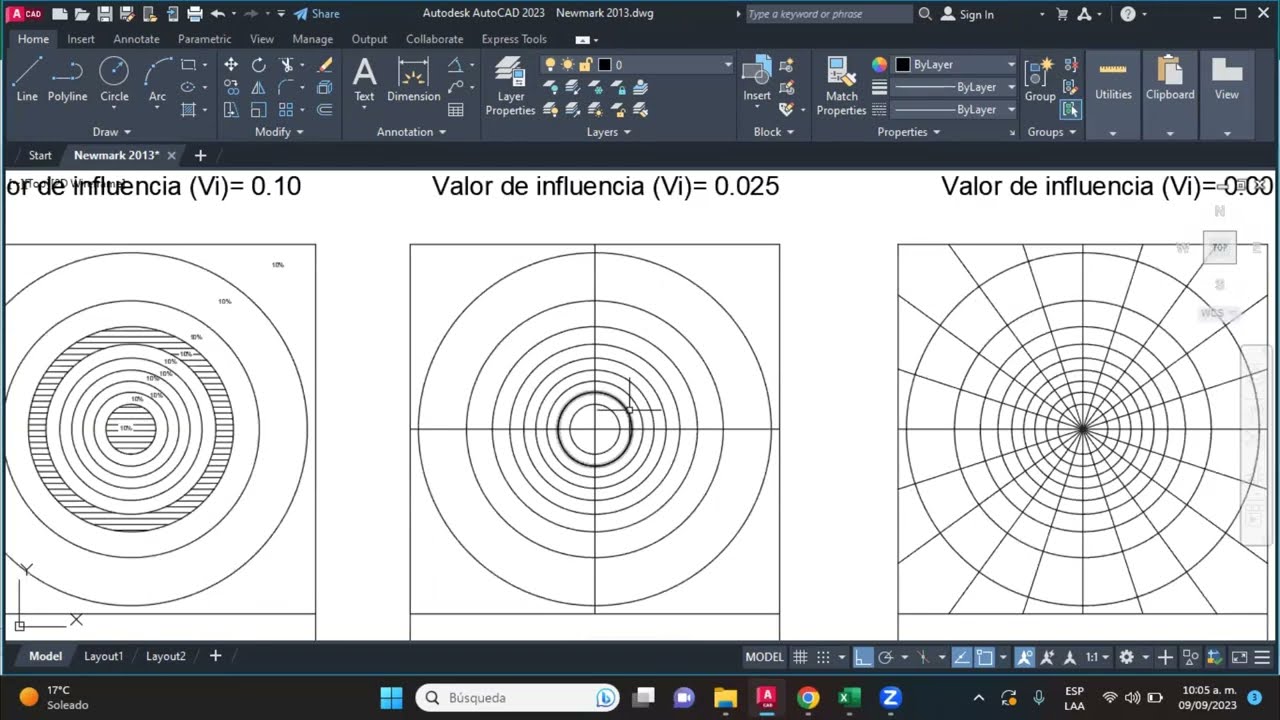Image resolution: width=1280 pixels, height=720 pixels.
Task: Open the Parametric ribbon tab
Action: point(204,39)
